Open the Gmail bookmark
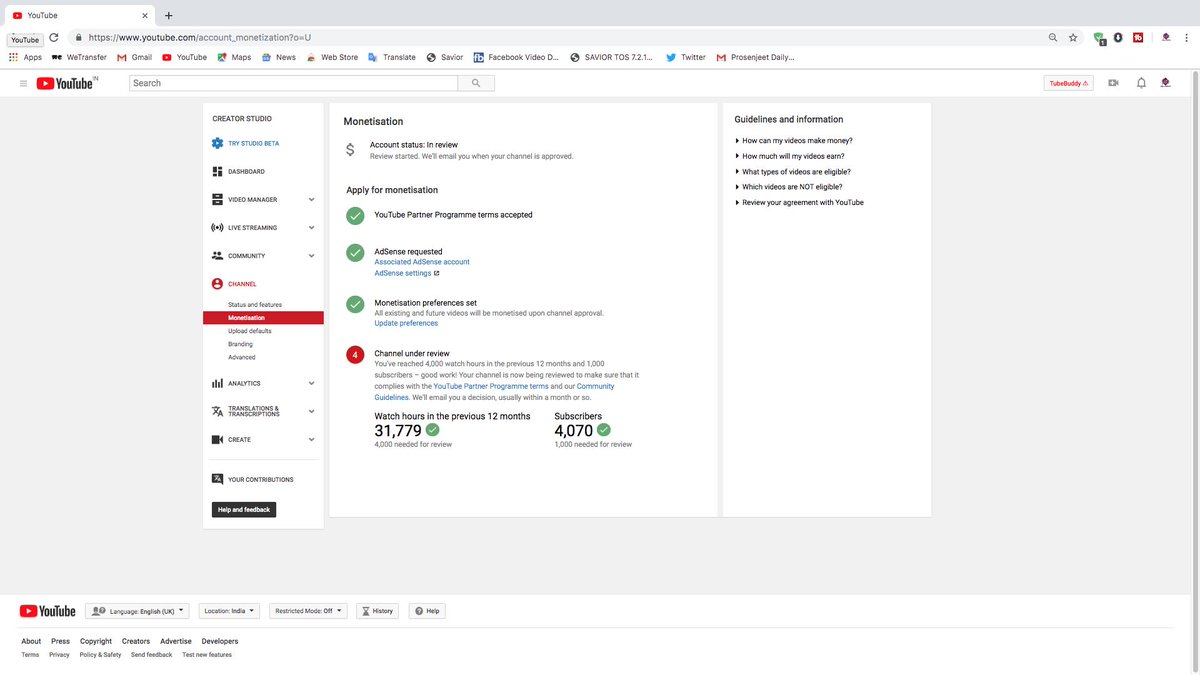 [135, 57]
